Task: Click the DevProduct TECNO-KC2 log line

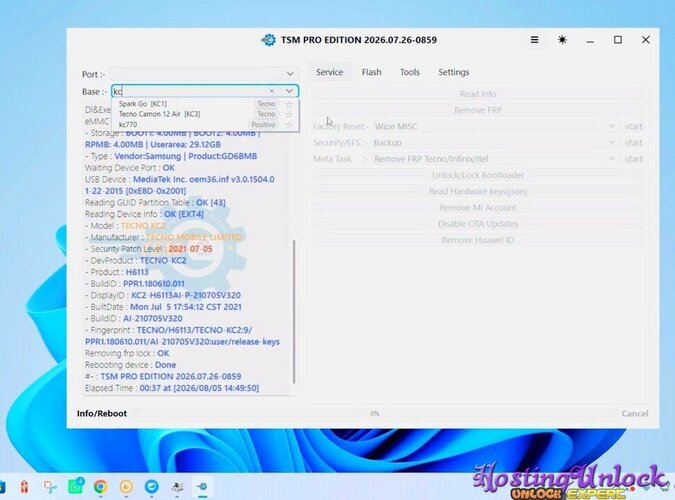Action: (136, 261)
